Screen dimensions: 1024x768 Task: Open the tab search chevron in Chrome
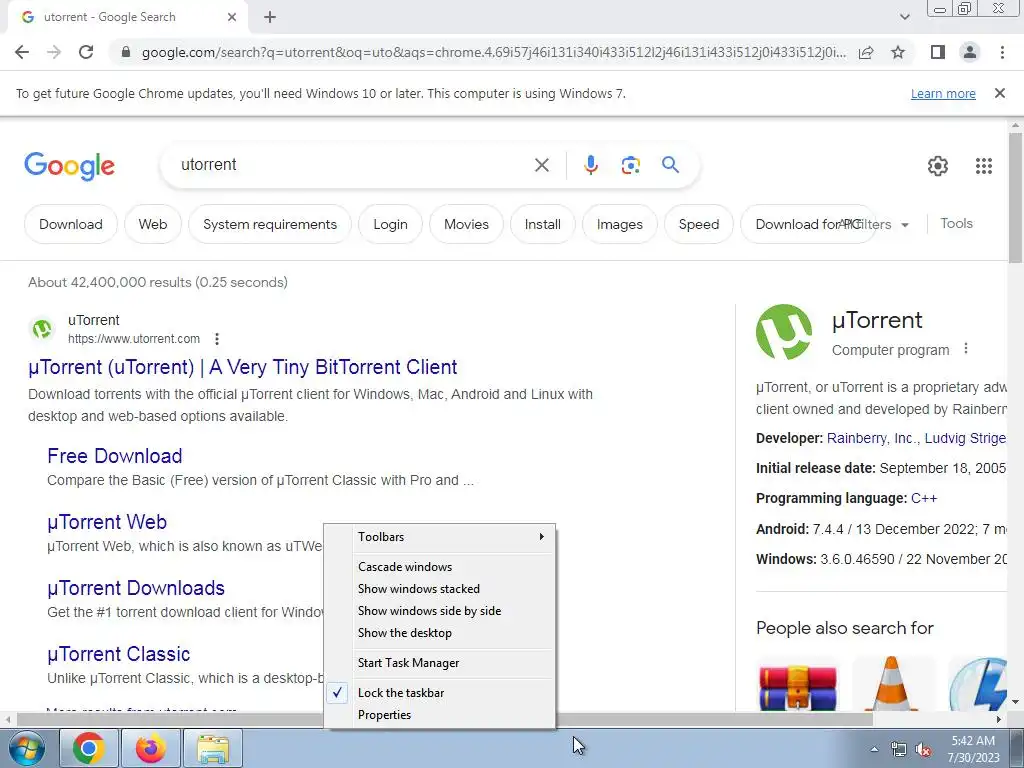click(x=904, y=17)
